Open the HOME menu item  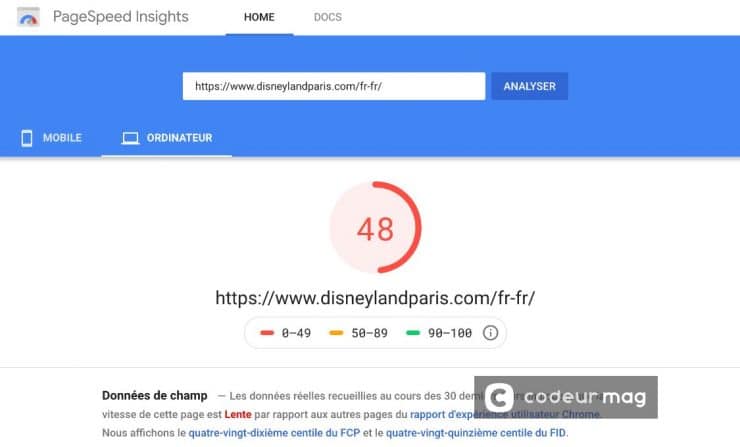click(x=259, y=17)
